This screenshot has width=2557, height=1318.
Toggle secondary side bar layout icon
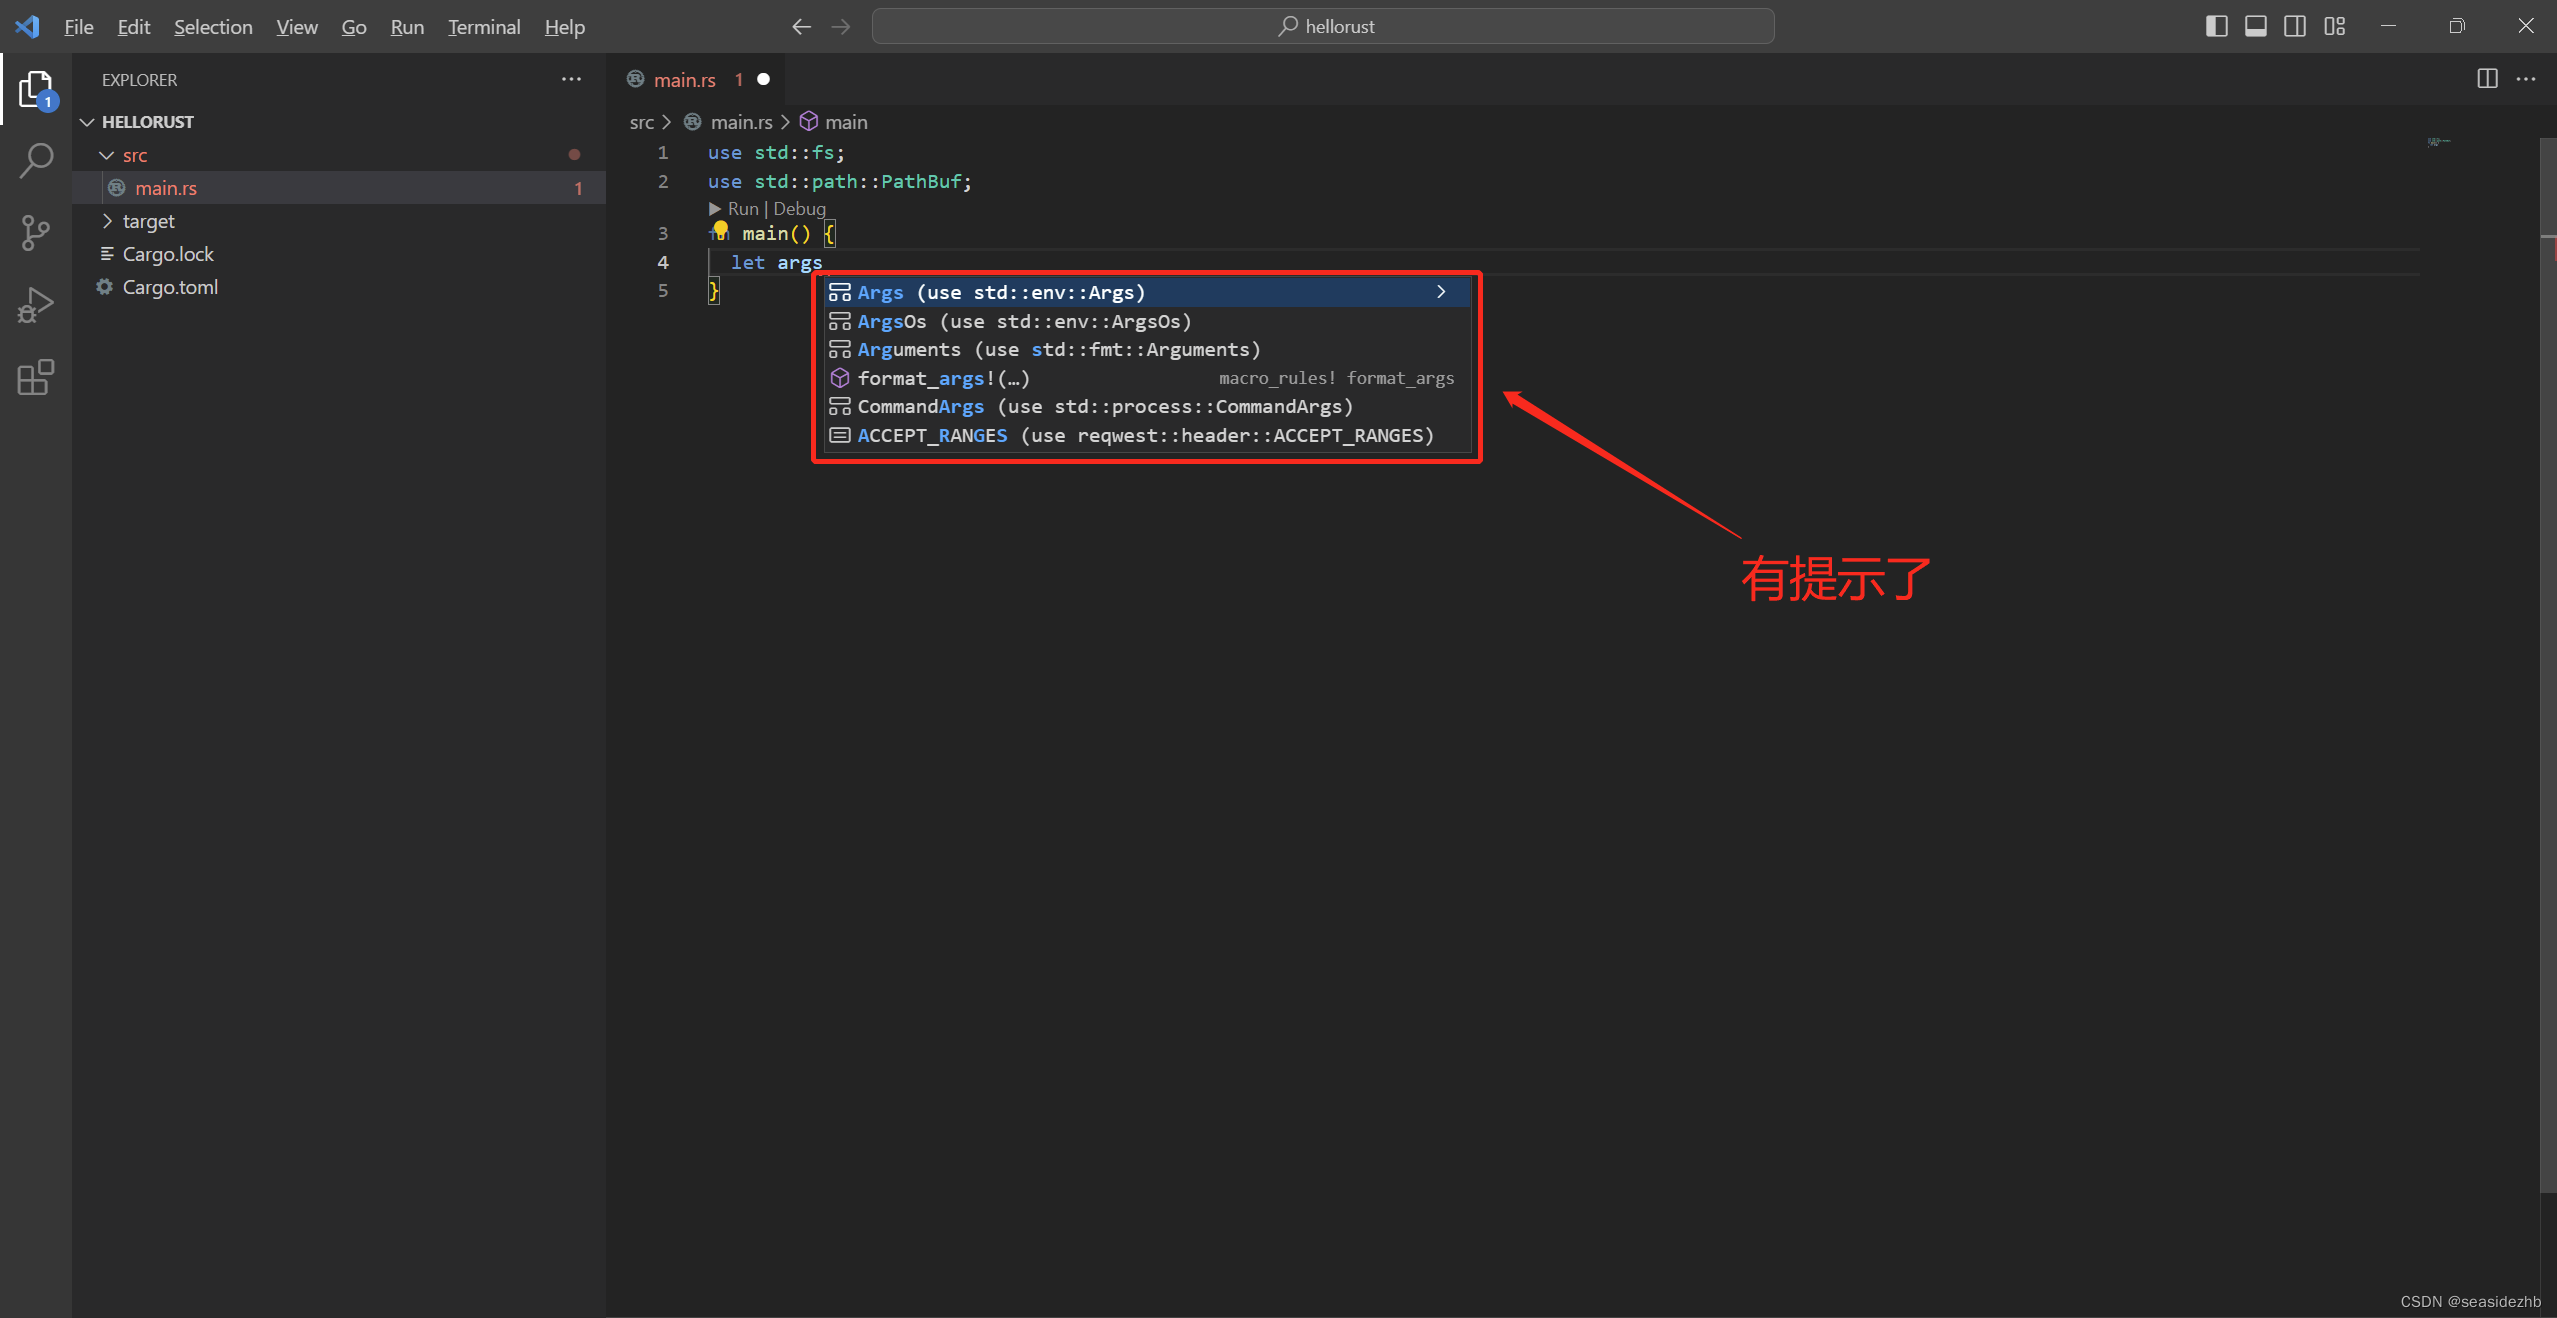pos(2295,26)
